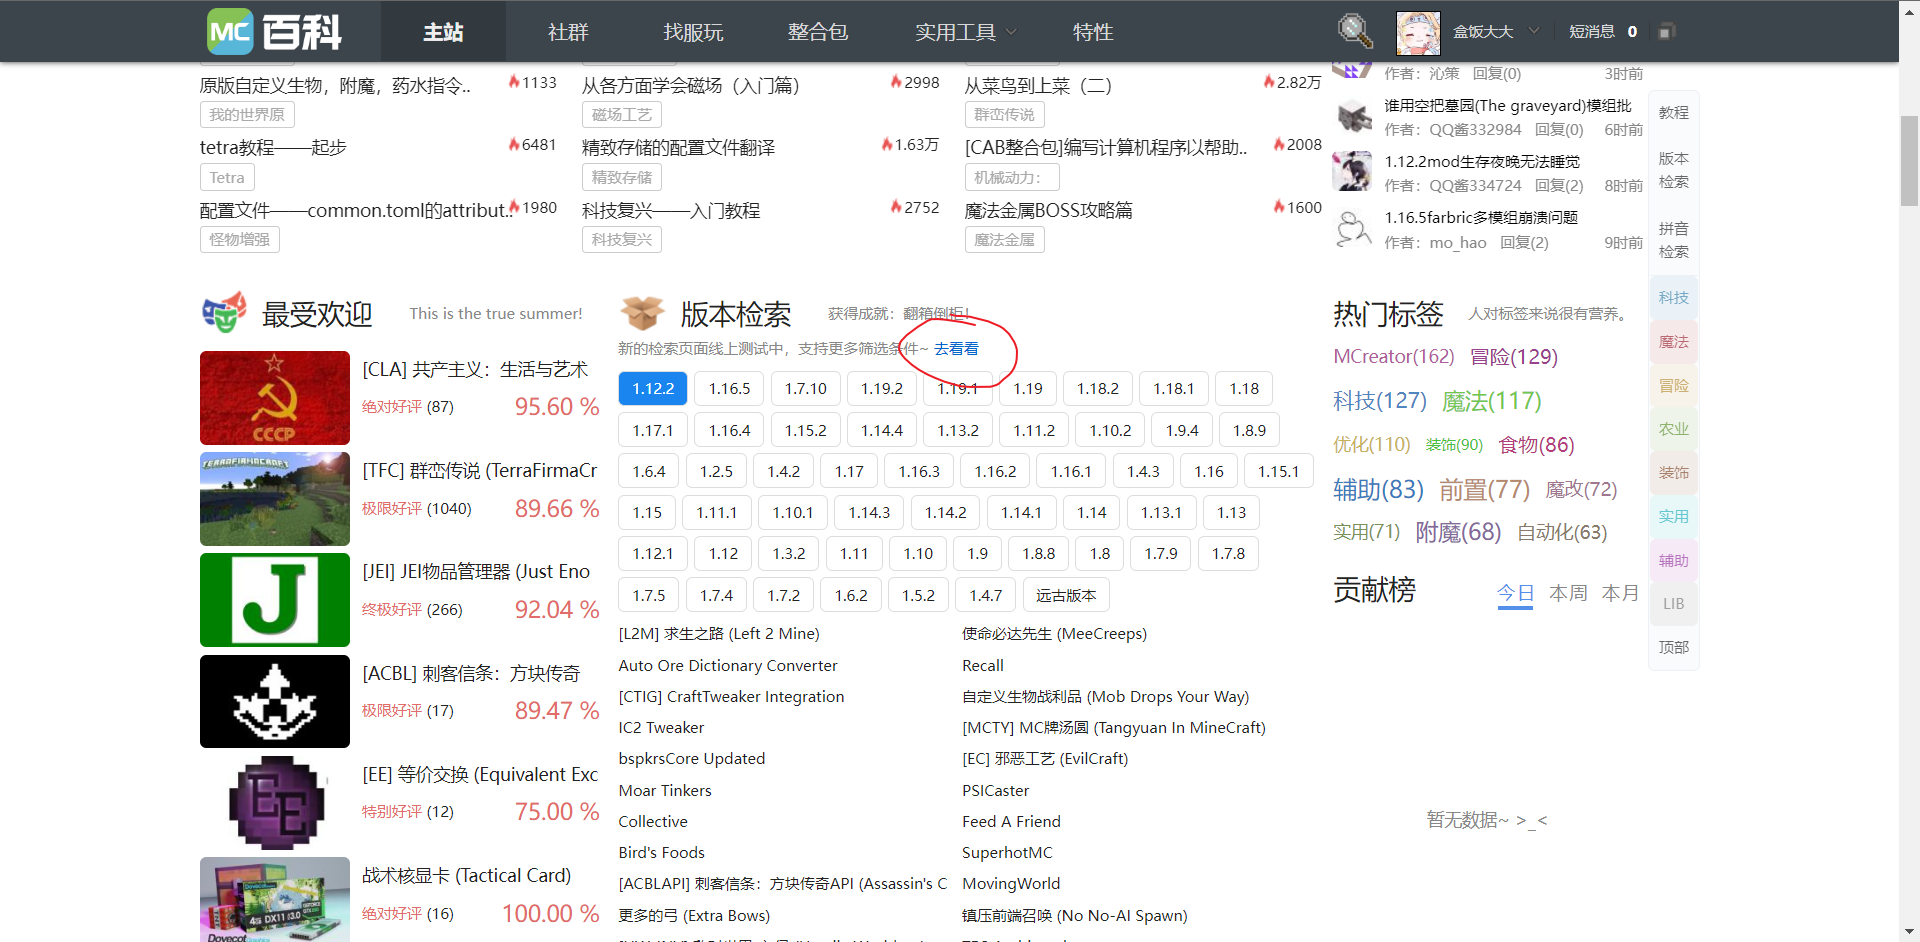Click avatar of 1.16.5farbric crash post
1920x942 pixels.
click(x=1353, y=229)
